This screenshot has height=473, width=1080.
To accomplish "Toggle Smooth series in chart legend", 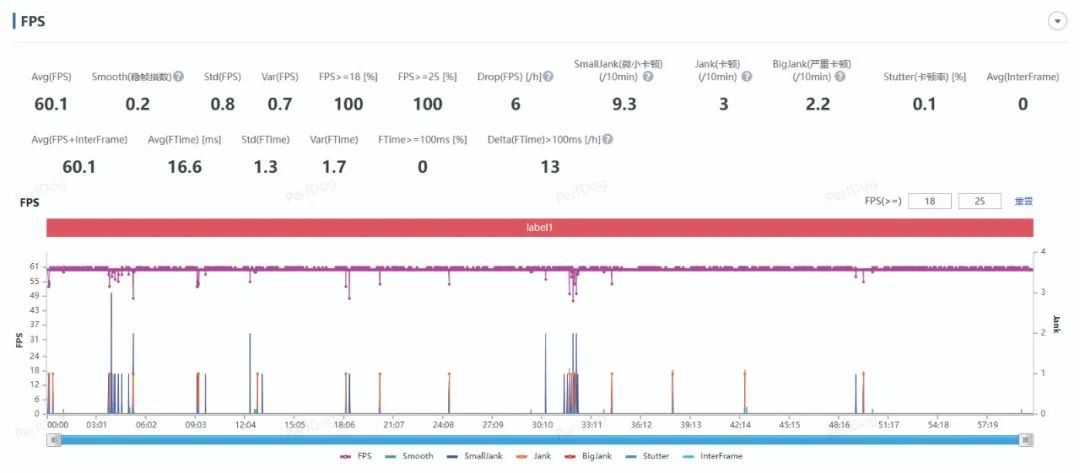I will click(410, 456).
